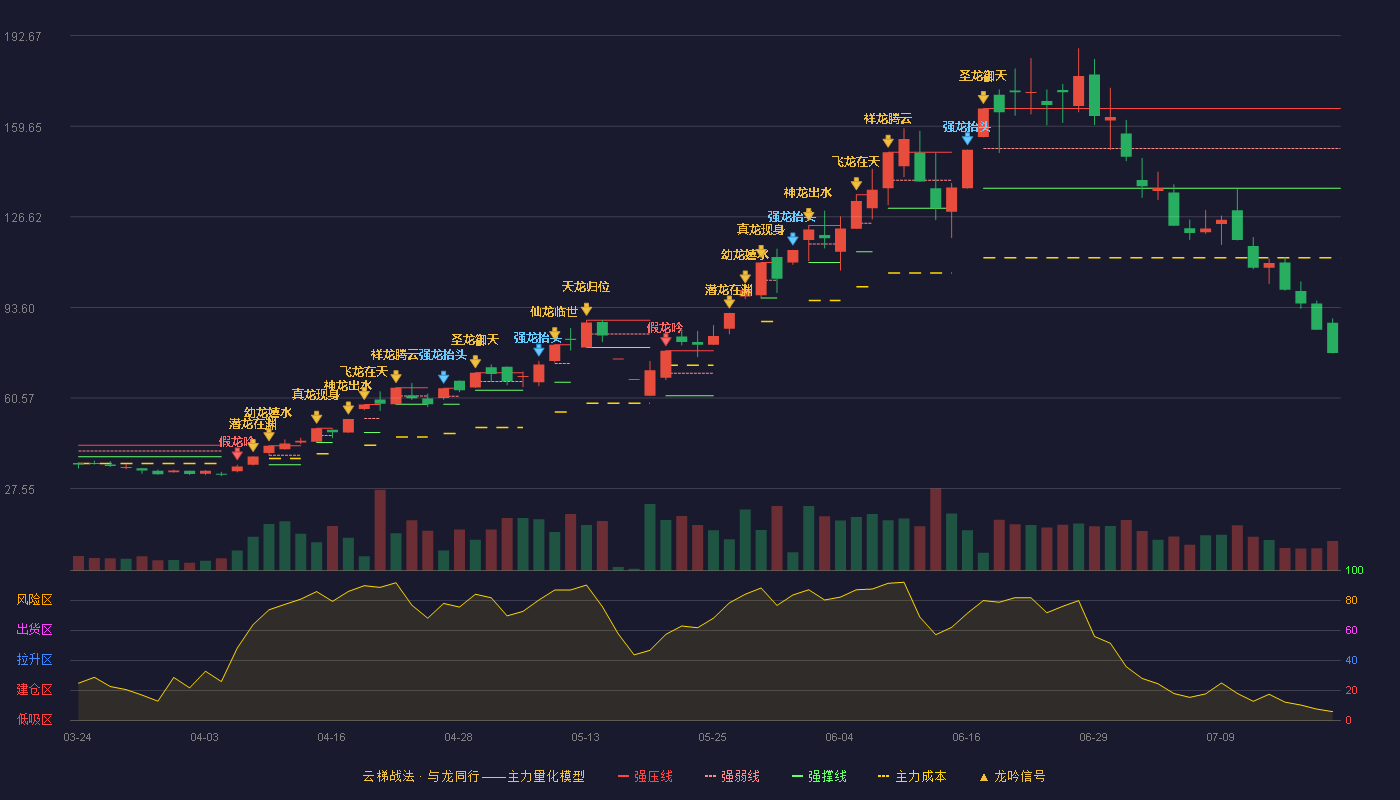This screenshot has height=800, width=1400.
Task: Click the 天龙归位 signal arrow marker
Action: (x=586, y=309)
